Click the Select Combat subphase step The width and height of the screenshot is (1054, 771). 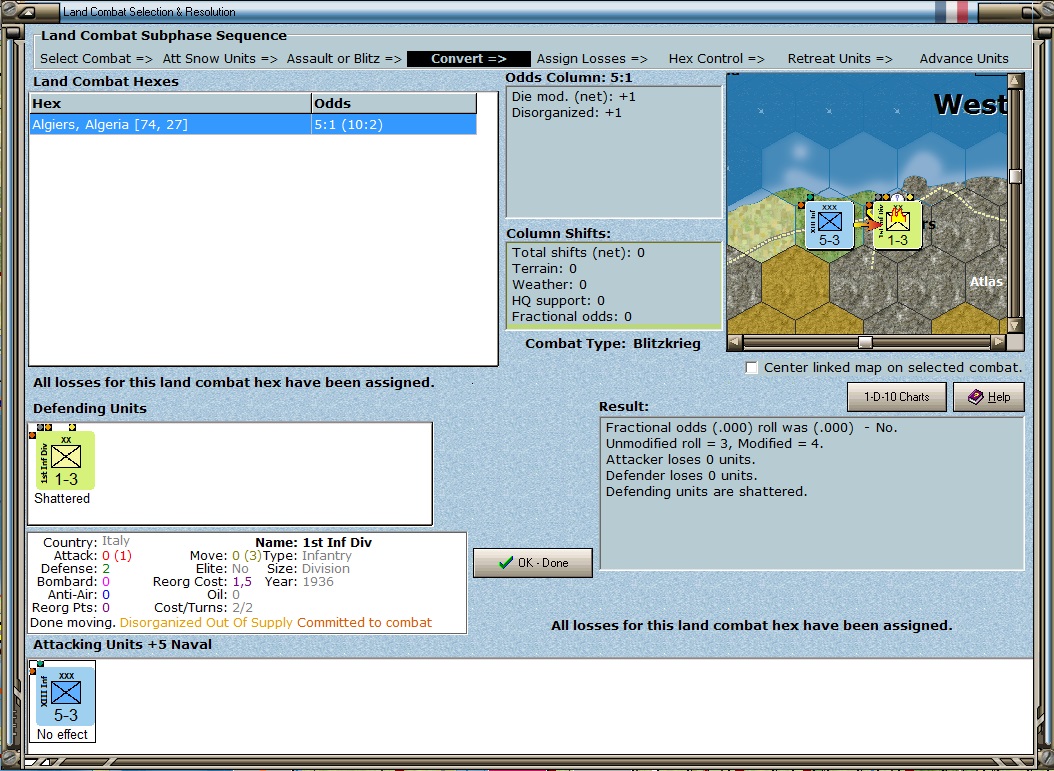pyautogui.click(x=96, y=58)
